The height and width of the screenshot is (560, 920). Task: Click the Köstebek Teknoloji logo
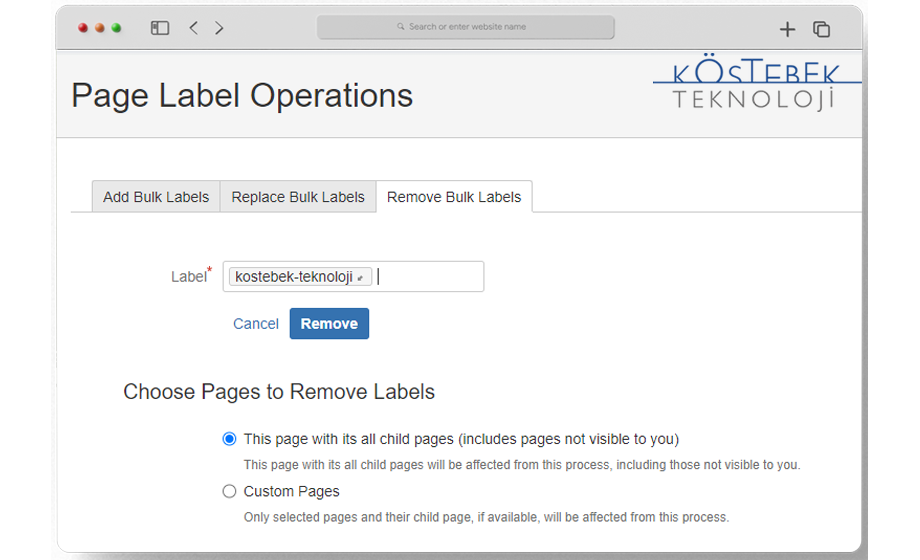(x=755, y=83)
